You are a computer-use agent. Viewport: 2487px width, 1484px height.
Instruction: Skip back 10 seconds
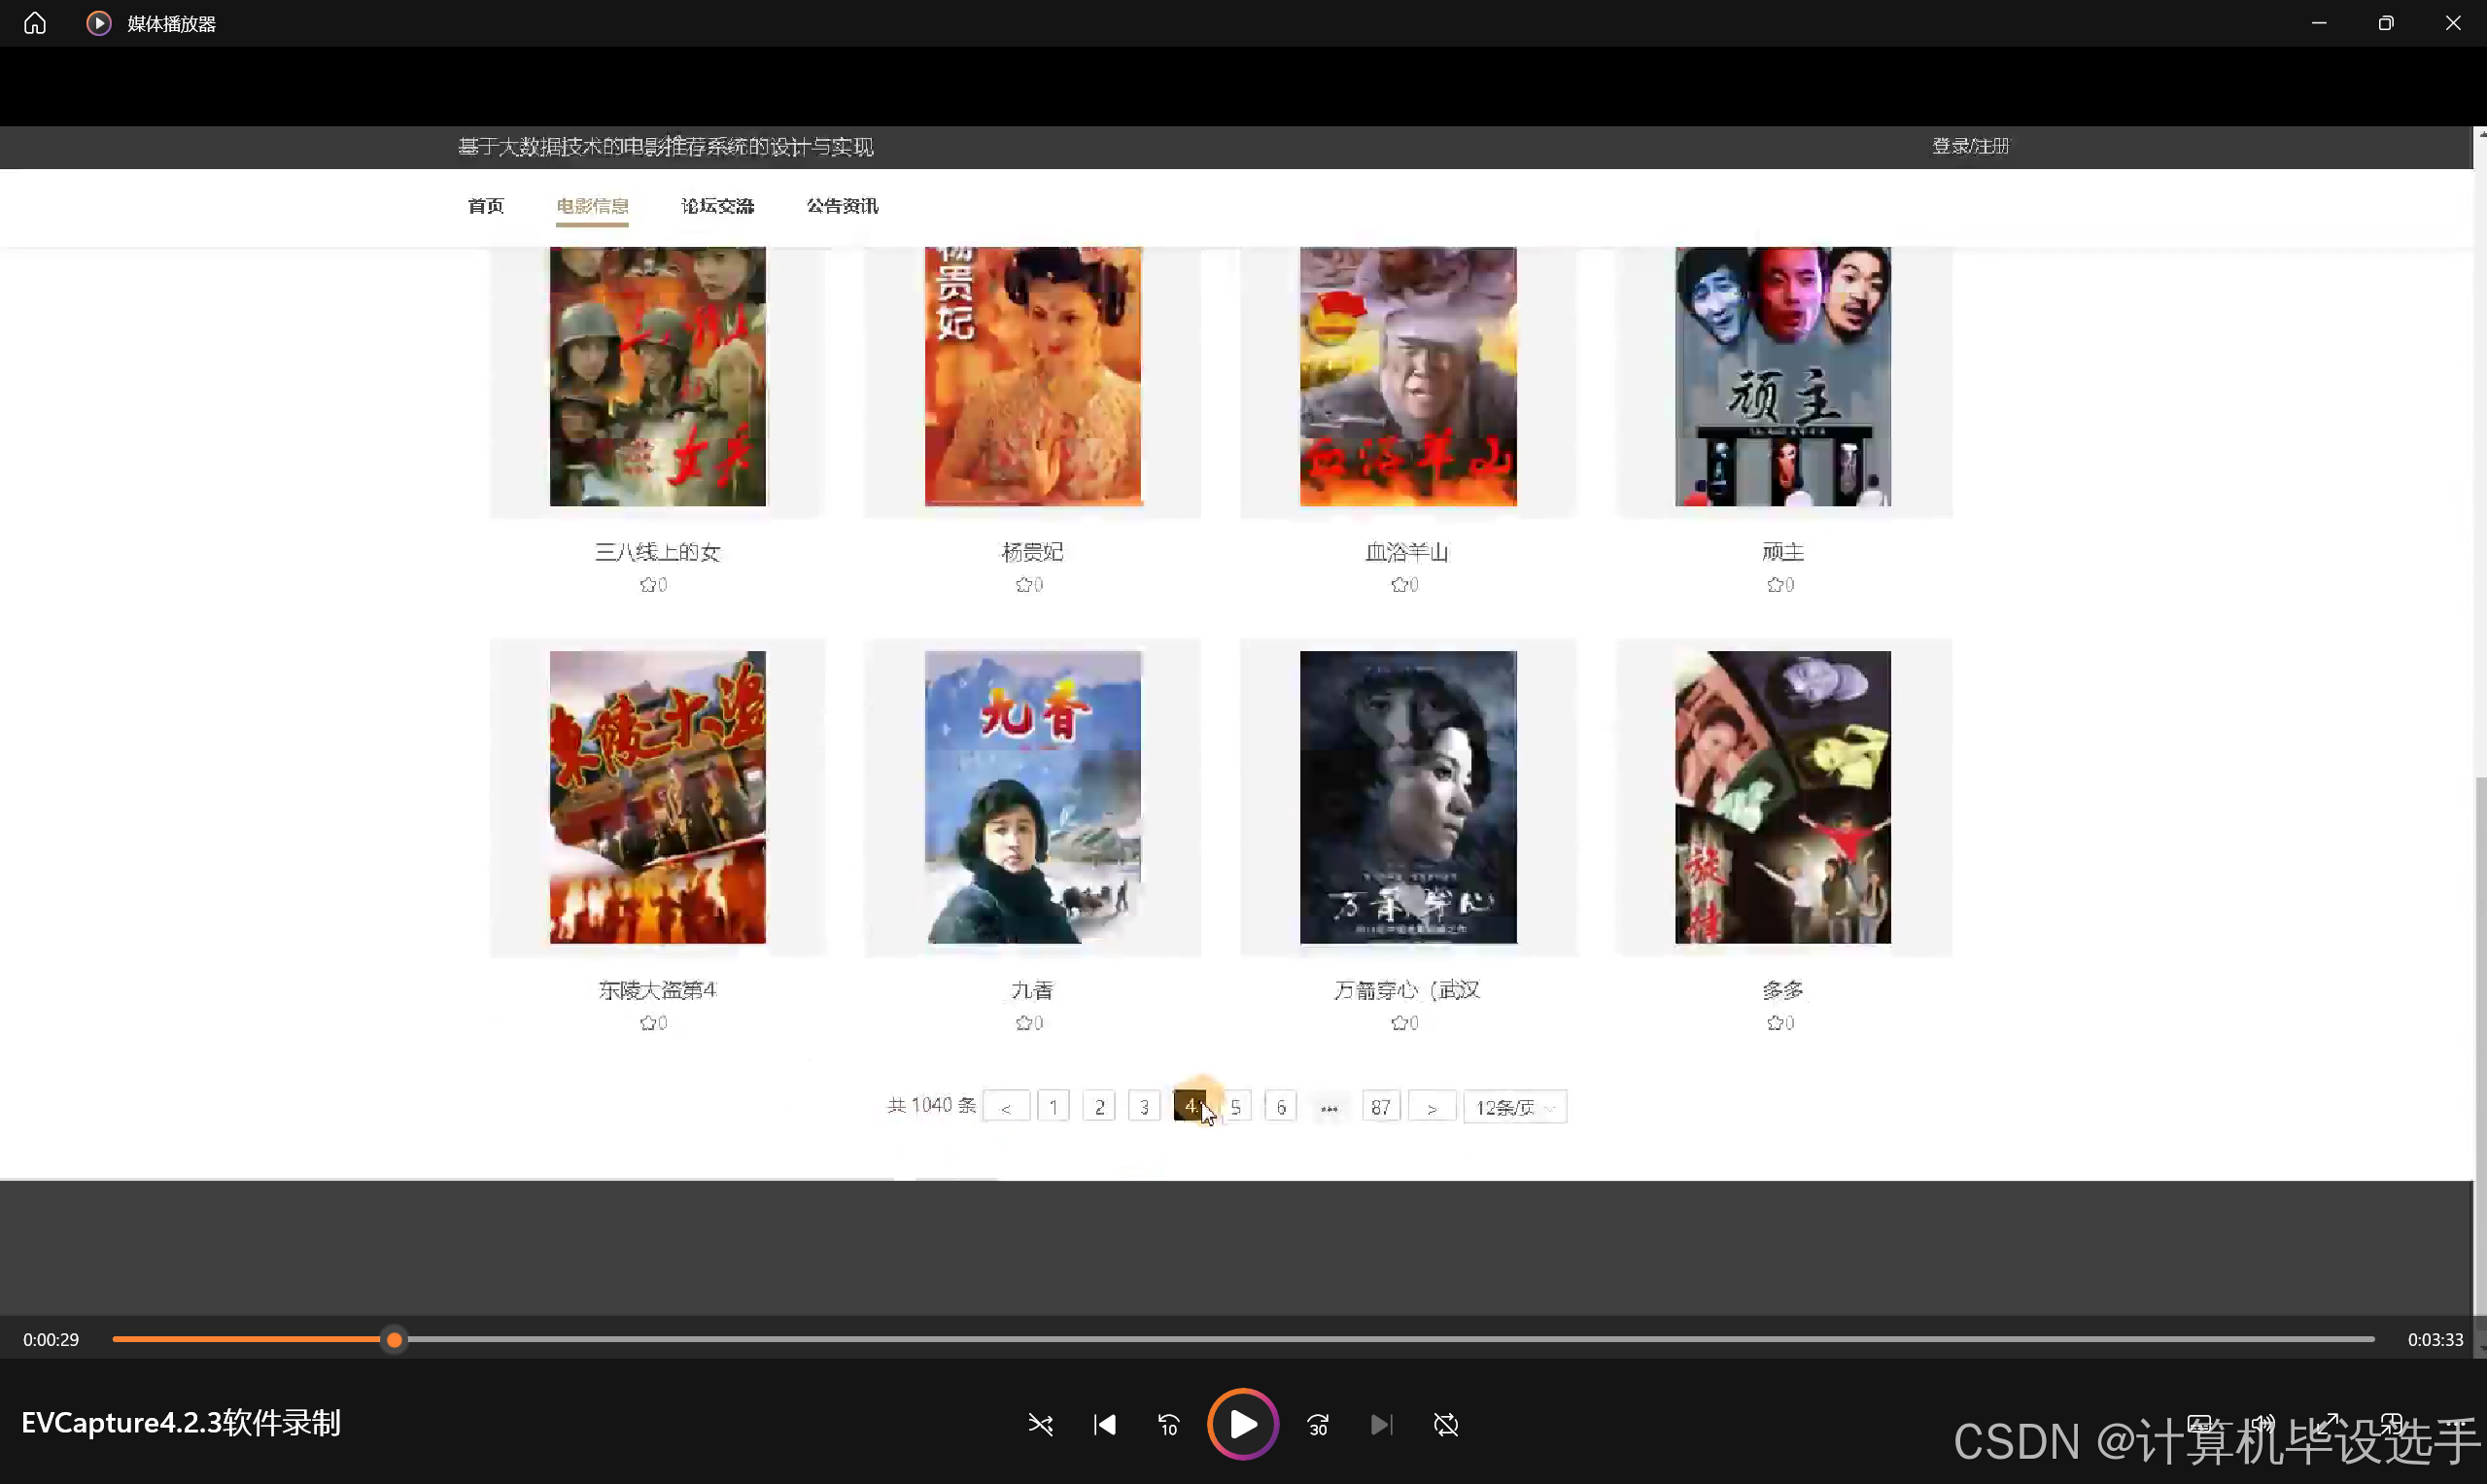(1168, 1424)
